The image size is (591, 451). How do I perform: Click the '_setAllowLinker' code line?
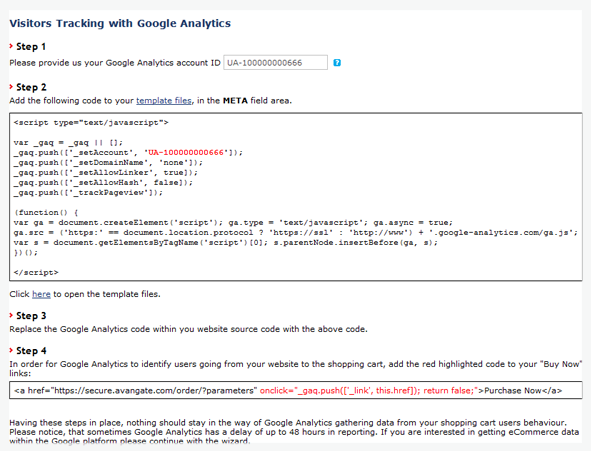(x=106, y=173)
